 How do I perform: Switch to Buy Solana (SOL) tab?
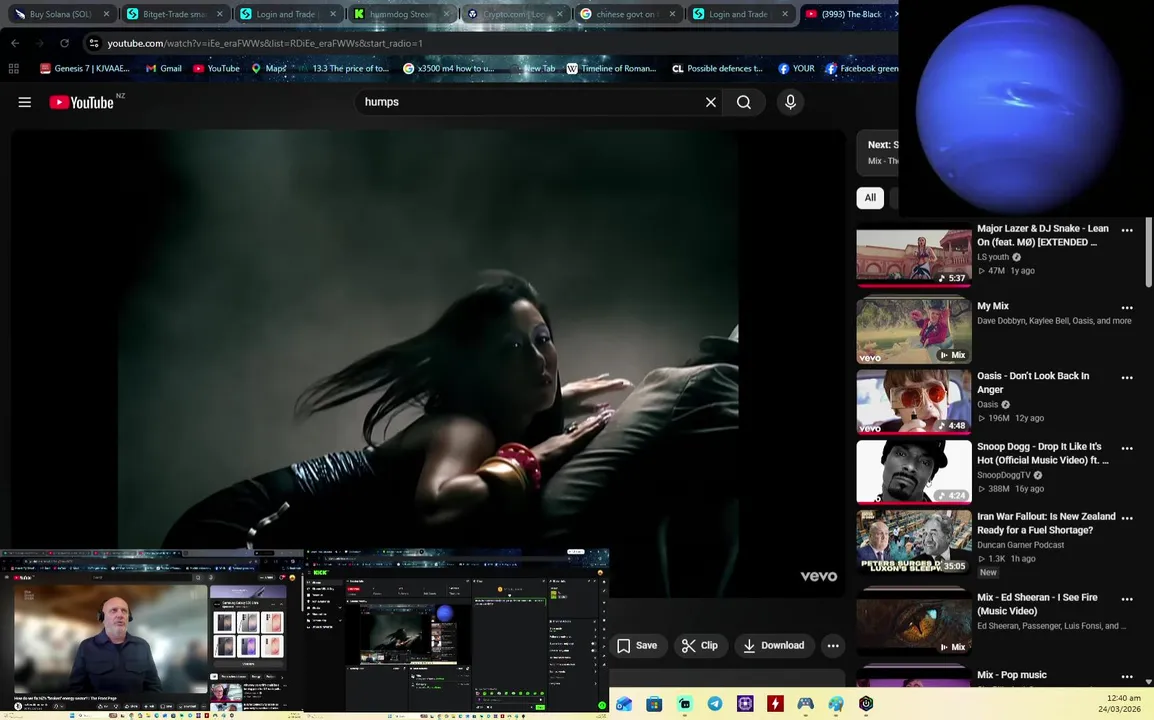pyautogui.click(x=61, y=14)
